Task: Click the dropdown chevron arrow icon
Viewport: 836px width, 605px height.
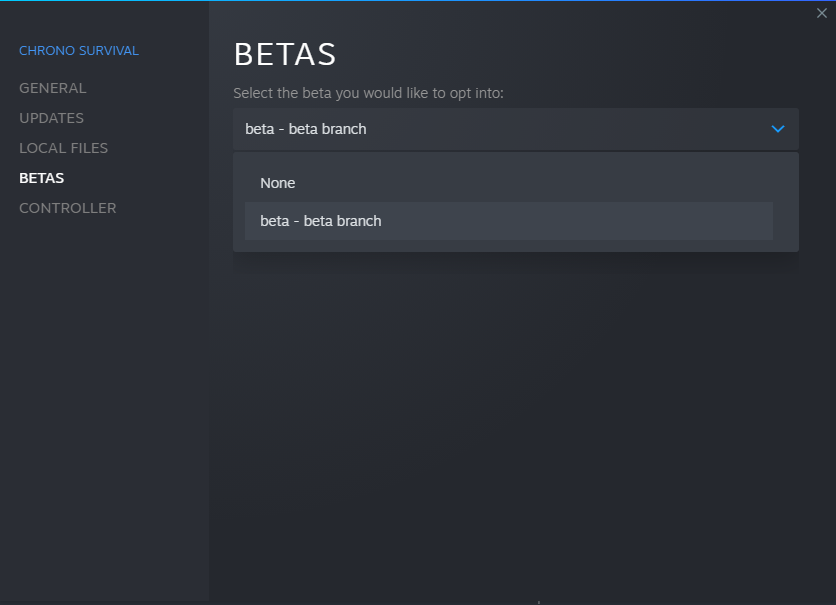Action: [x=778, y=129]
